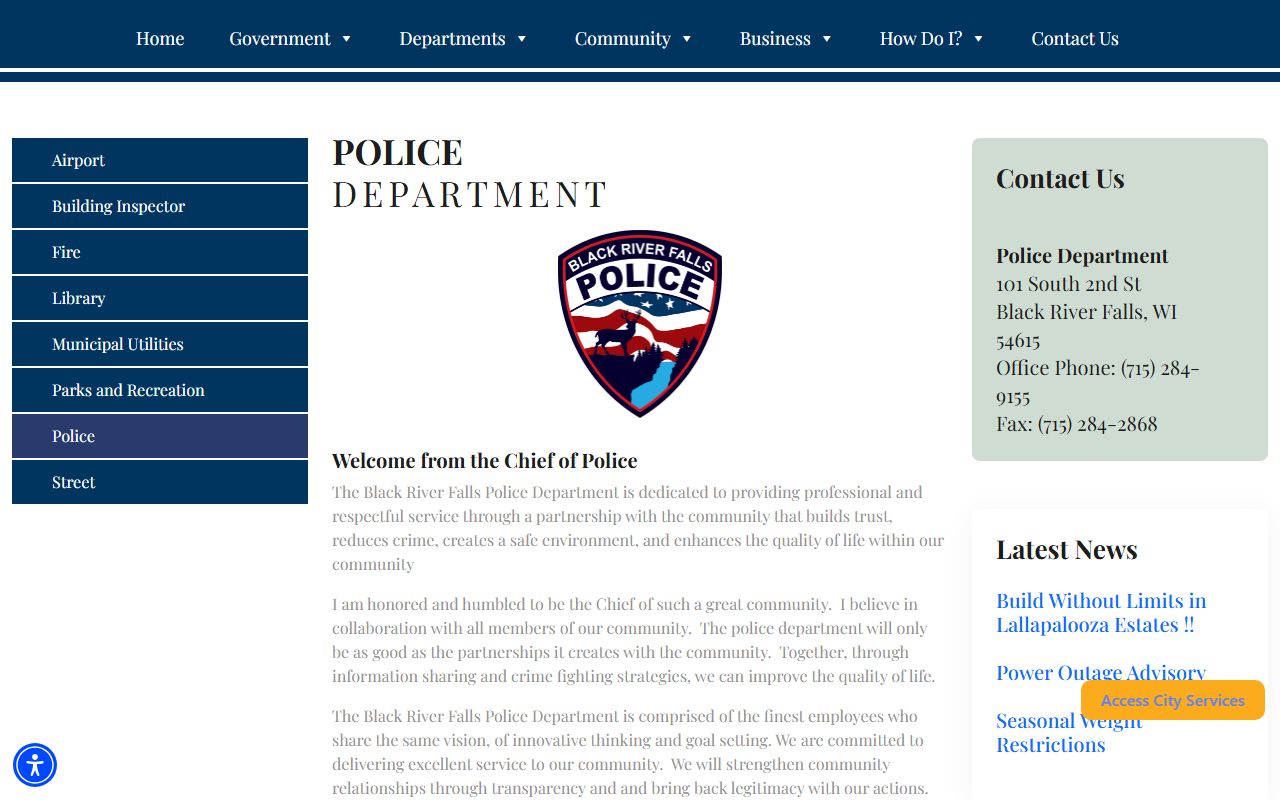Open the Library department page
The width and height of the screenshot is (1280, 800).
coord(160,298)
